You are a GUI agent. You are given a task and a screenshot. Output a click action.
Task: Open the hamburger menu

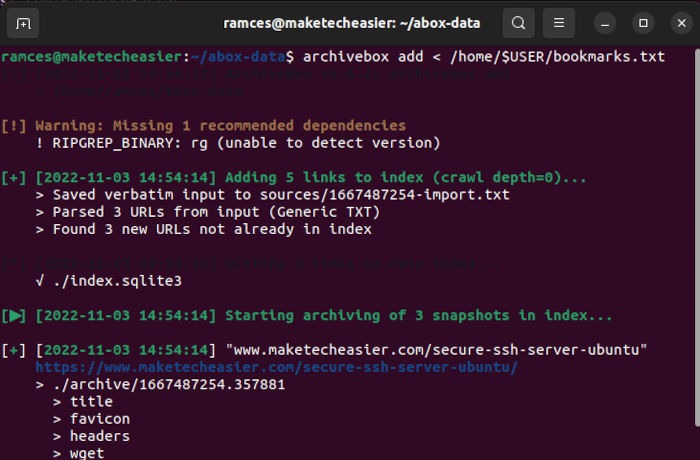(558, 23)
